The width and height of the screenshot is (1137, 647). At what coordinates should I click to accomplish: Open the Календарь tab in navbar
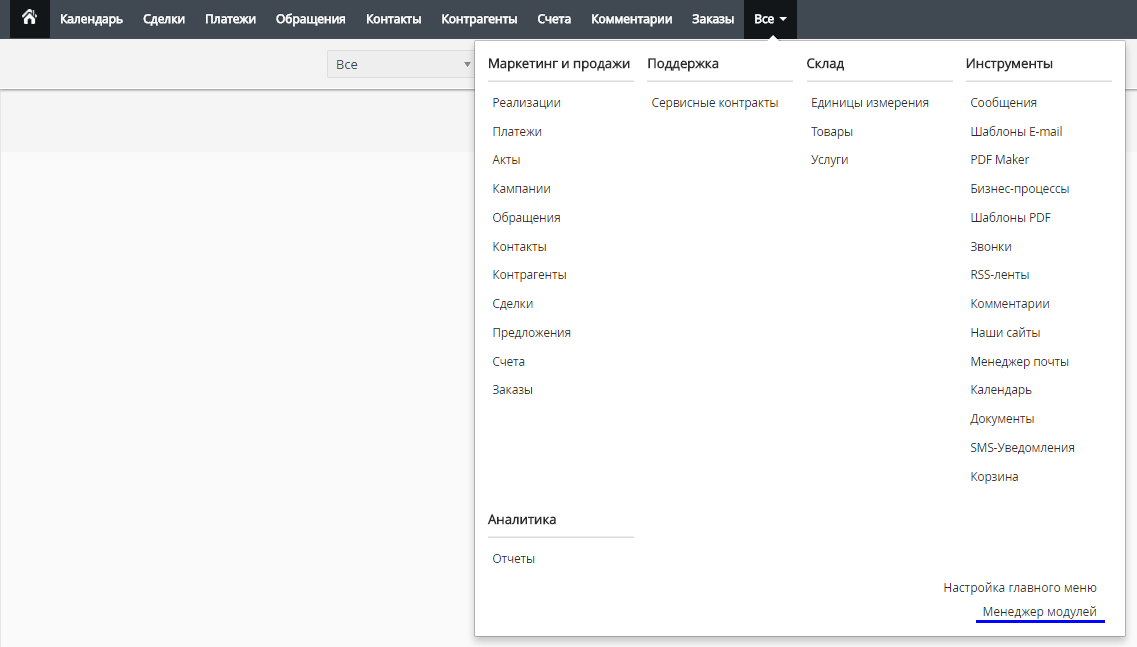coord(91,19)
